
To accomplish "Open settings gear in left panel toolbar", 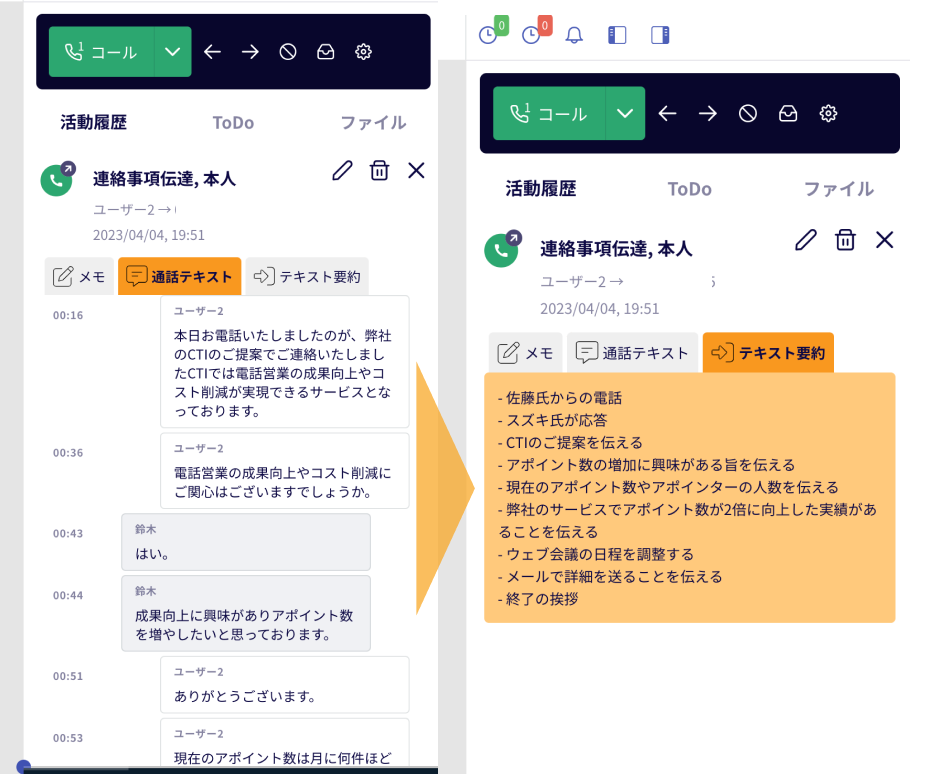I will [363, 52].
